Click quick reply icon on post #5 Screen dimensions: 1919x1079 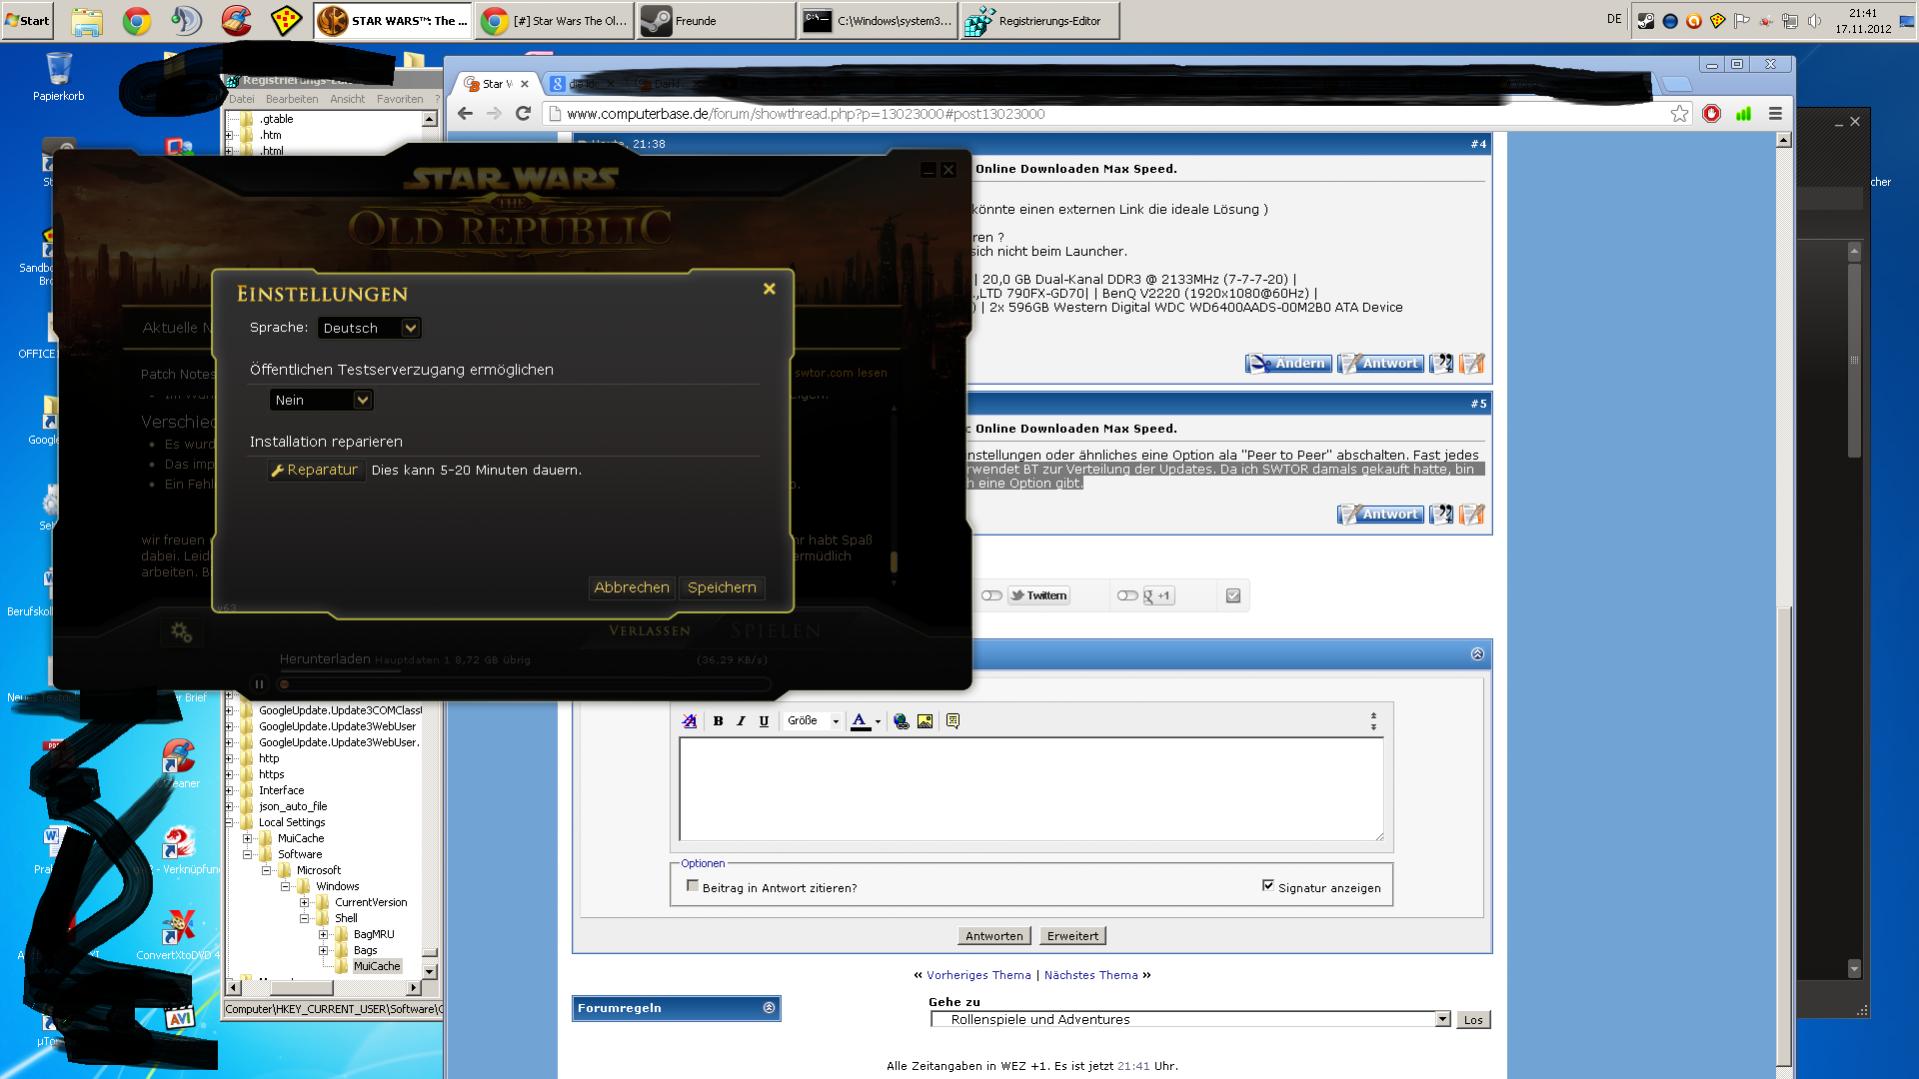click(1472, 514)
